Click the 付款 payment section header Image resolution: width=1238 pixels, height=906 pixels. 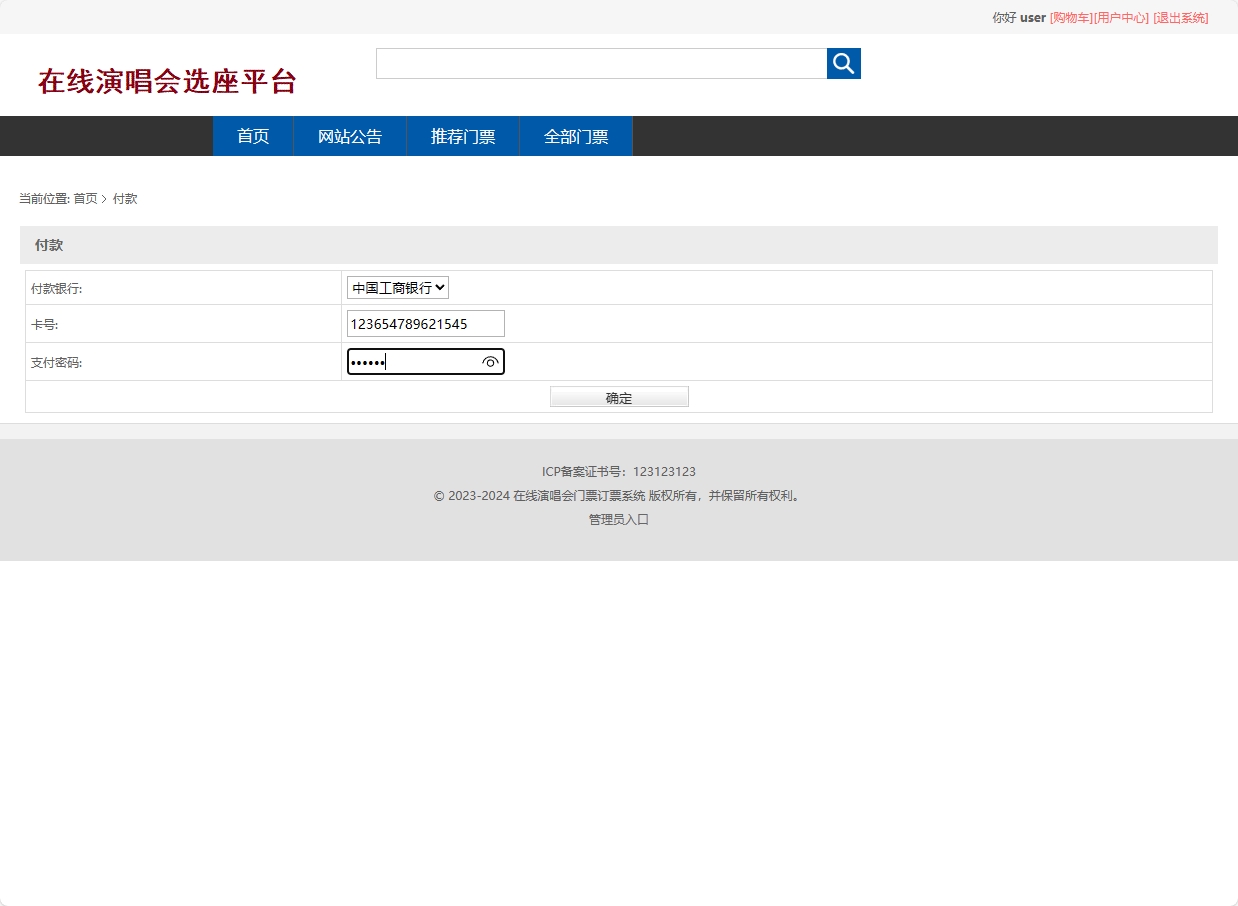[x=48, y=244]
